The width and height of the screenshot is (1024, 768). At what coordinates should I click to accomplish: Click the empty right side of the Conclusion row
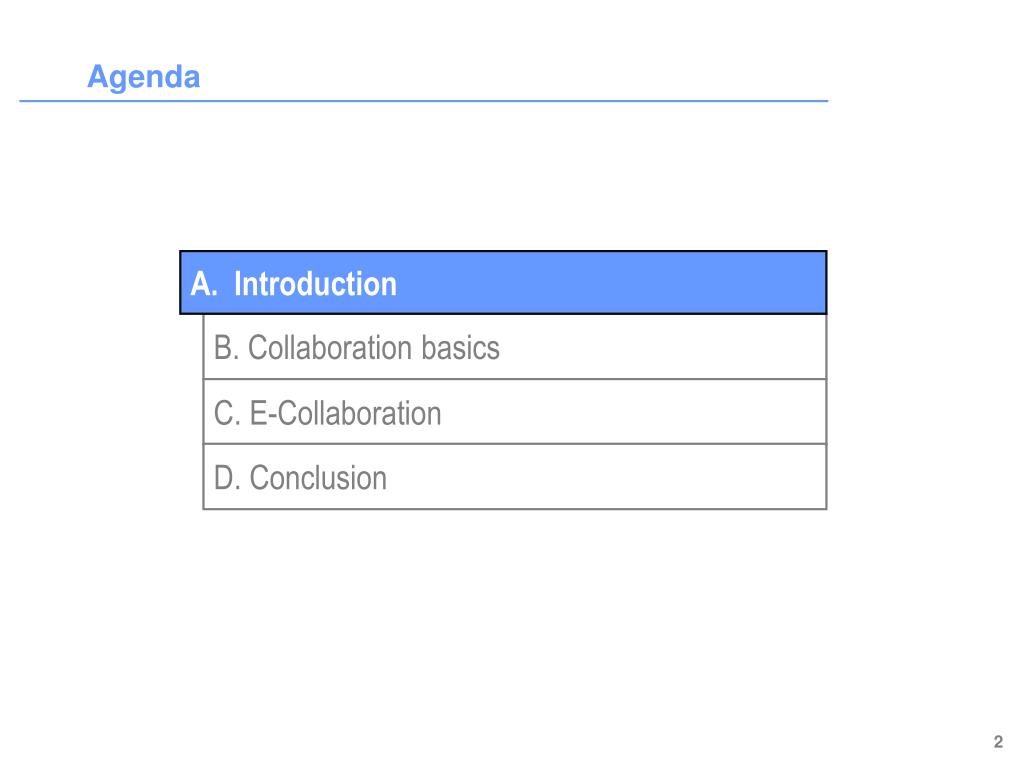[x=606, y=477]
